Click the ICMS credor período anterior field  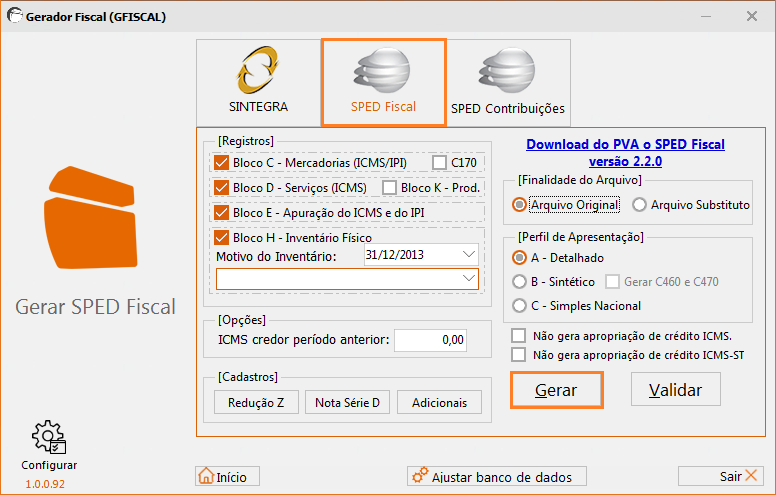(x=430, y=340)
